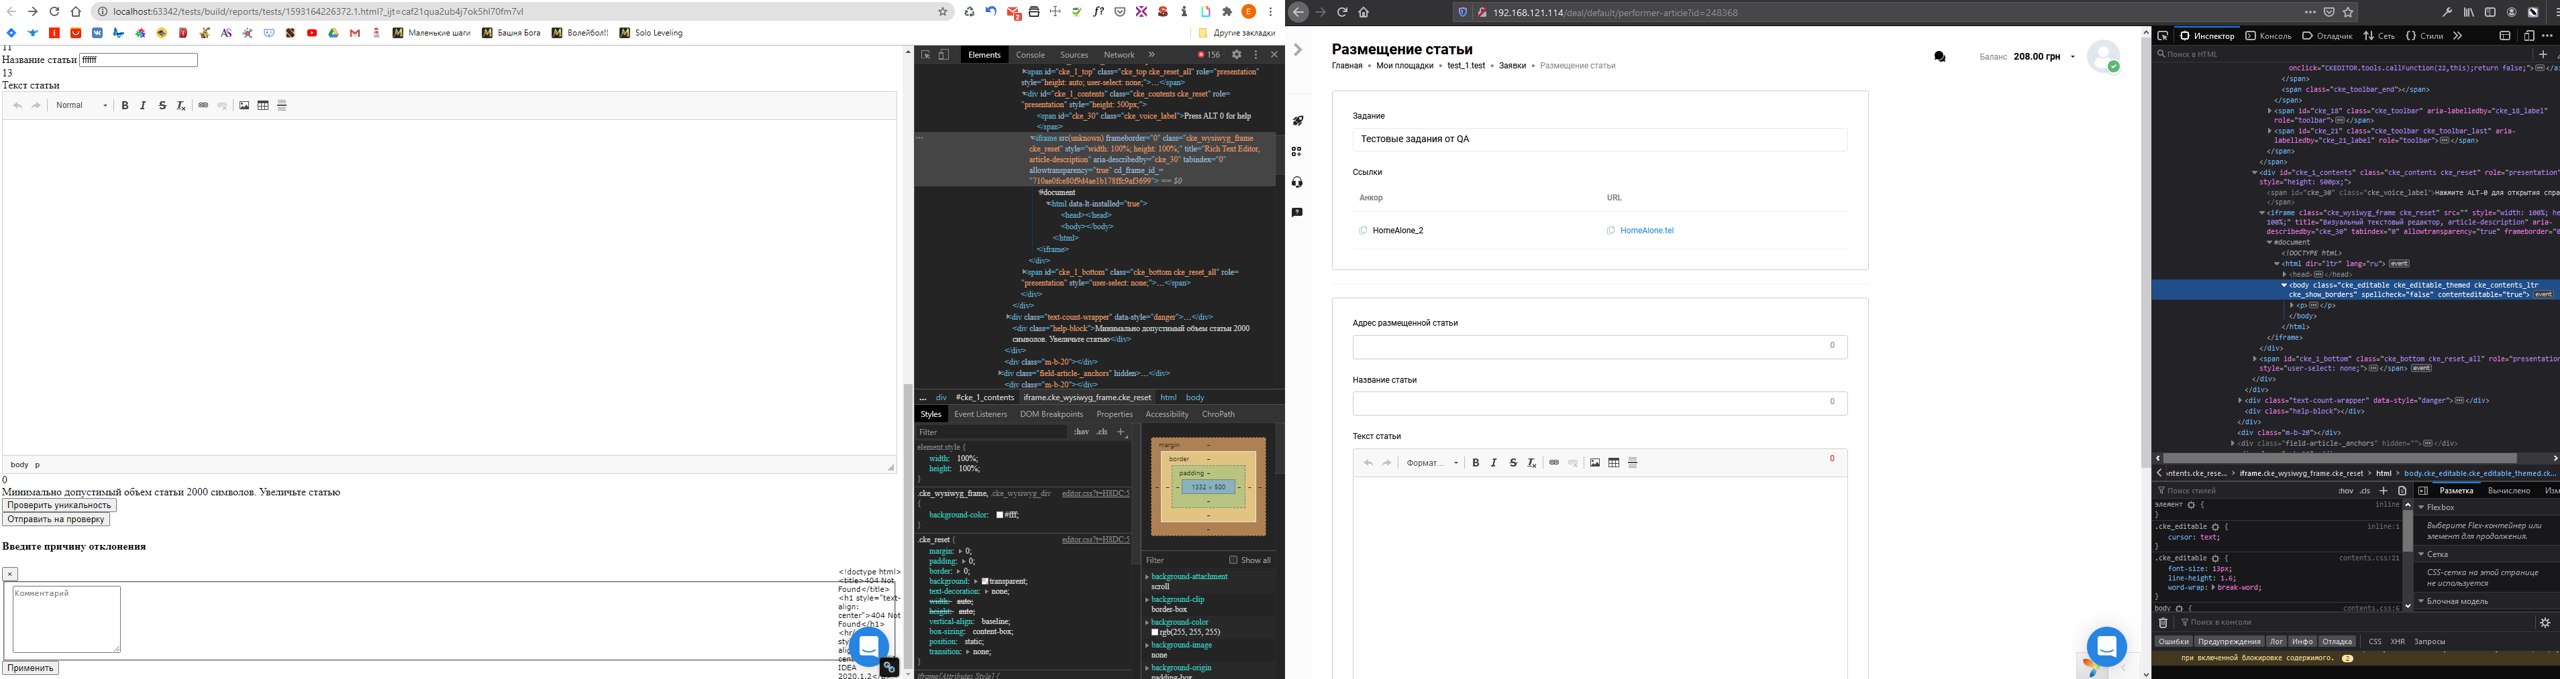Image resolution: width=2560 pixels, height=679 pixels.
Task: Show more Firefox DevTools tools chevron
Action: (2457, 36)
